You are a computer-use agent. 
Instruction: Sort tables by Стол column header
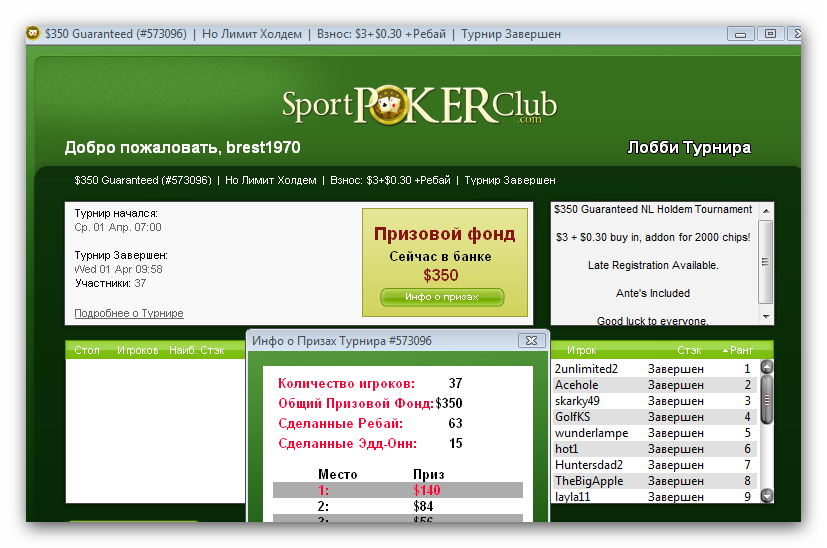tap(86, 350)
